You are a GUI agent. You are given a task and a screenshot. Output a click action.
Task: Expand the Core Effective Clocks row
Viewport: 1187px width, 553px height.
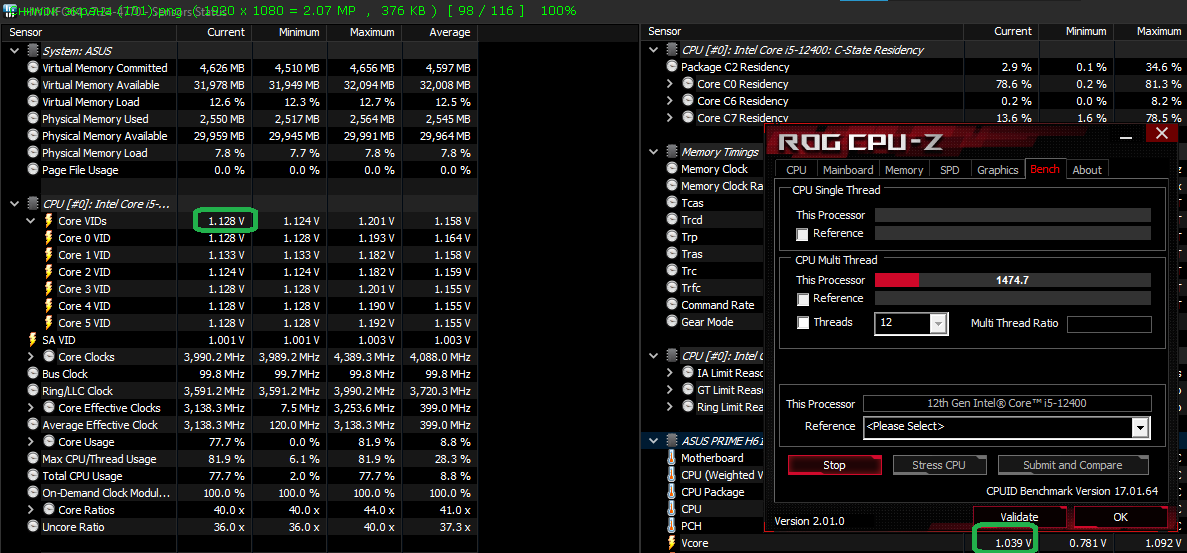click(x=31, y=408)
